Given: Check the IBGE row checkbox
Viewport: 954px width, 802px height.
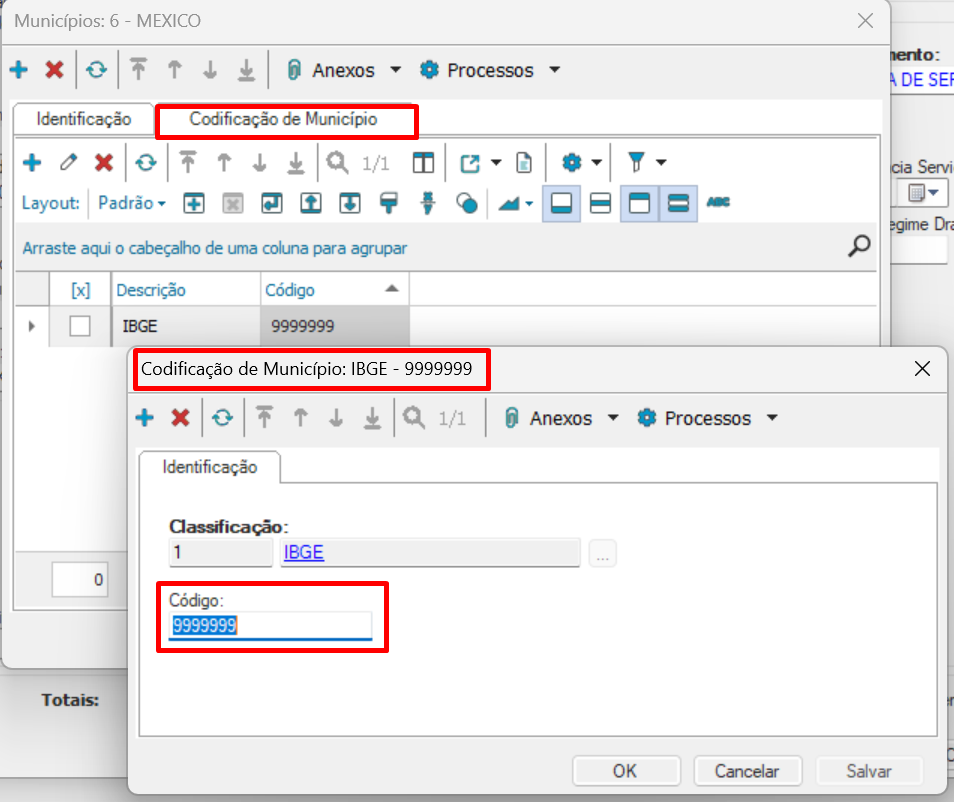Looking at the screenshot, I should [80, 326].
